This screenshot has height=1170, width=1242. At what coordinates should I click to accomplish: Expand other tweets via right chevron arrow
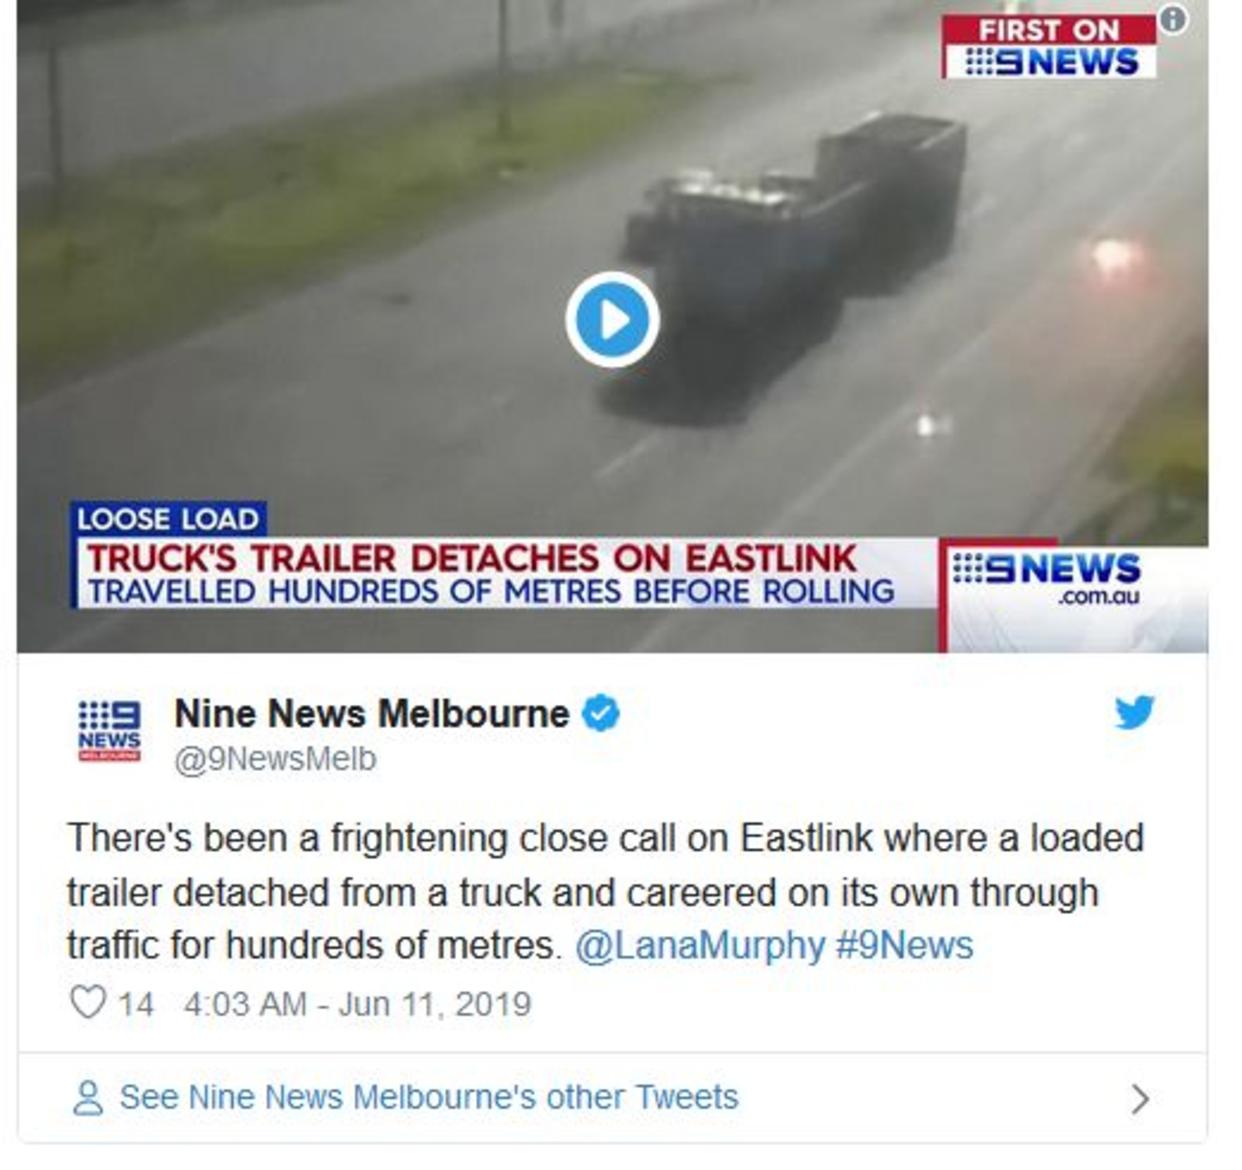(x=1140, y=1099)
